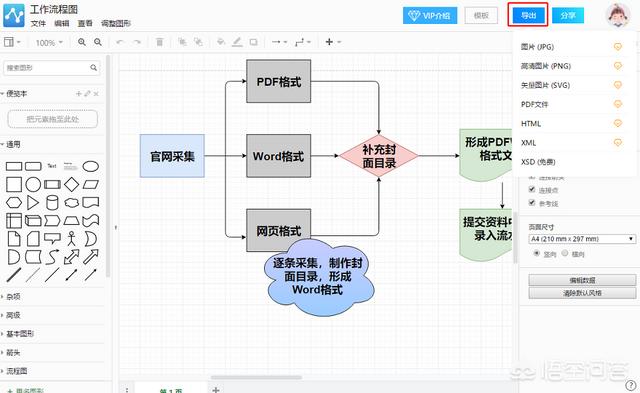Click the delete trash icon in toolbar
The height and width of the screenshot is (393, 640).
click(160, 42)
